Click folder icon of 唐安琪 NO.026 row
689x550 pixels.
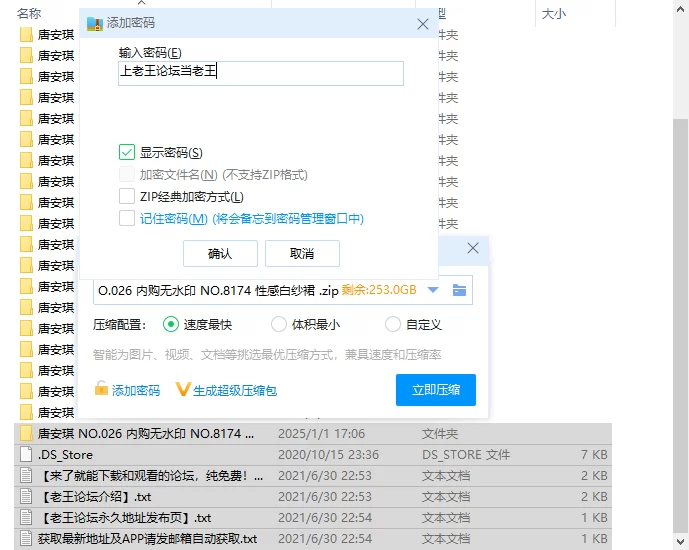(x=27, y=434)
